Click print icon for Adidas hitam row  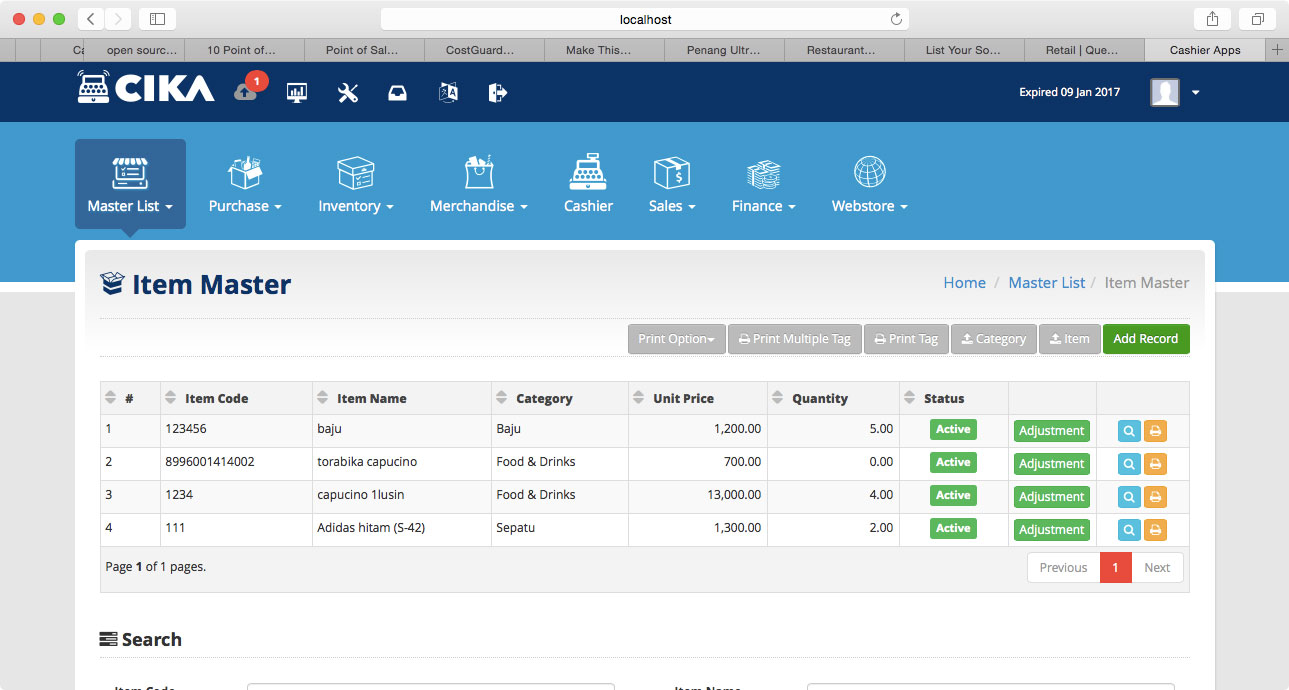click(1155, 530)
